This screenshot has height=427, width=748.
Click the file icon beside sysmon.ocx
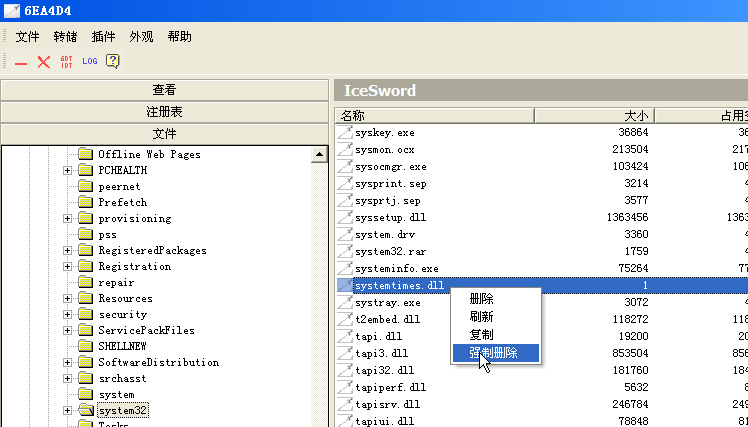344,149
